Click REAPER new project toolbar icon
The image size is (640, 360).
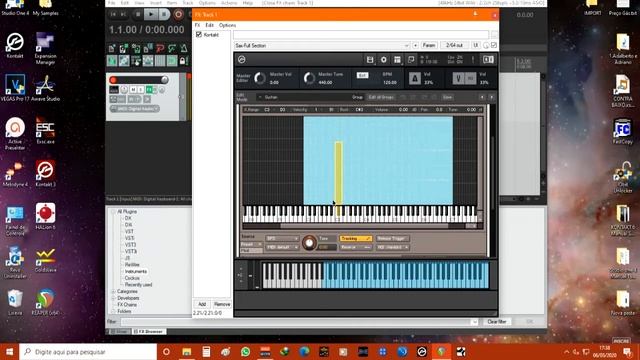click(x=112, y=49)
